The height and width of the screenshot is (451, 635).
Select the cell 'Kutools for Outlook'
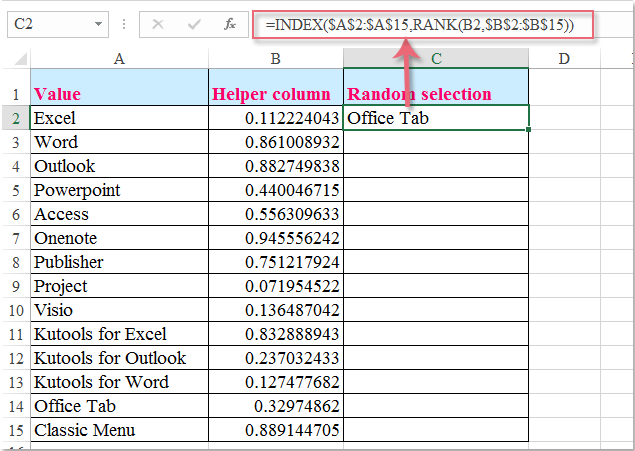119,358
